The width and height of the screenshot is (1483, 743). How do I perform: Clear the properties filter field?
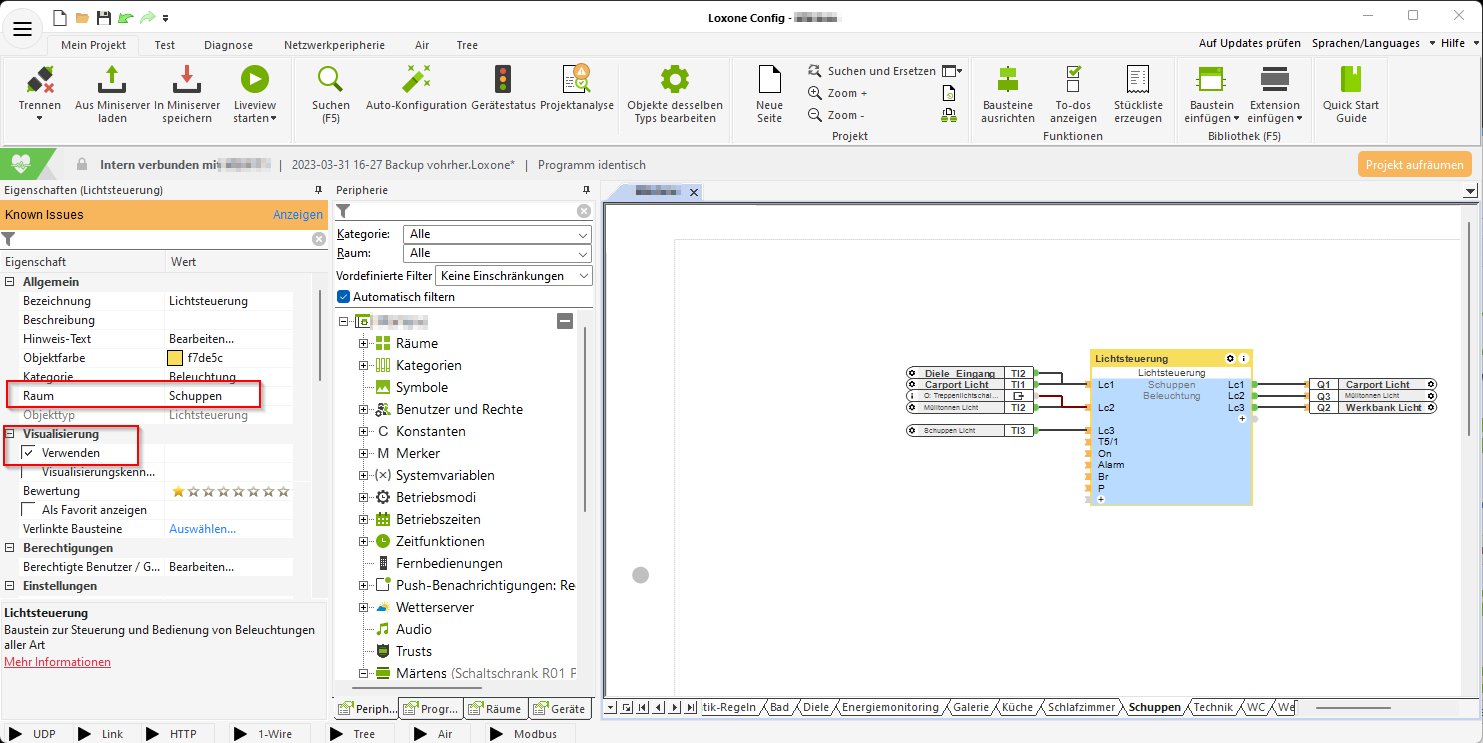click(x=319, y=239)
